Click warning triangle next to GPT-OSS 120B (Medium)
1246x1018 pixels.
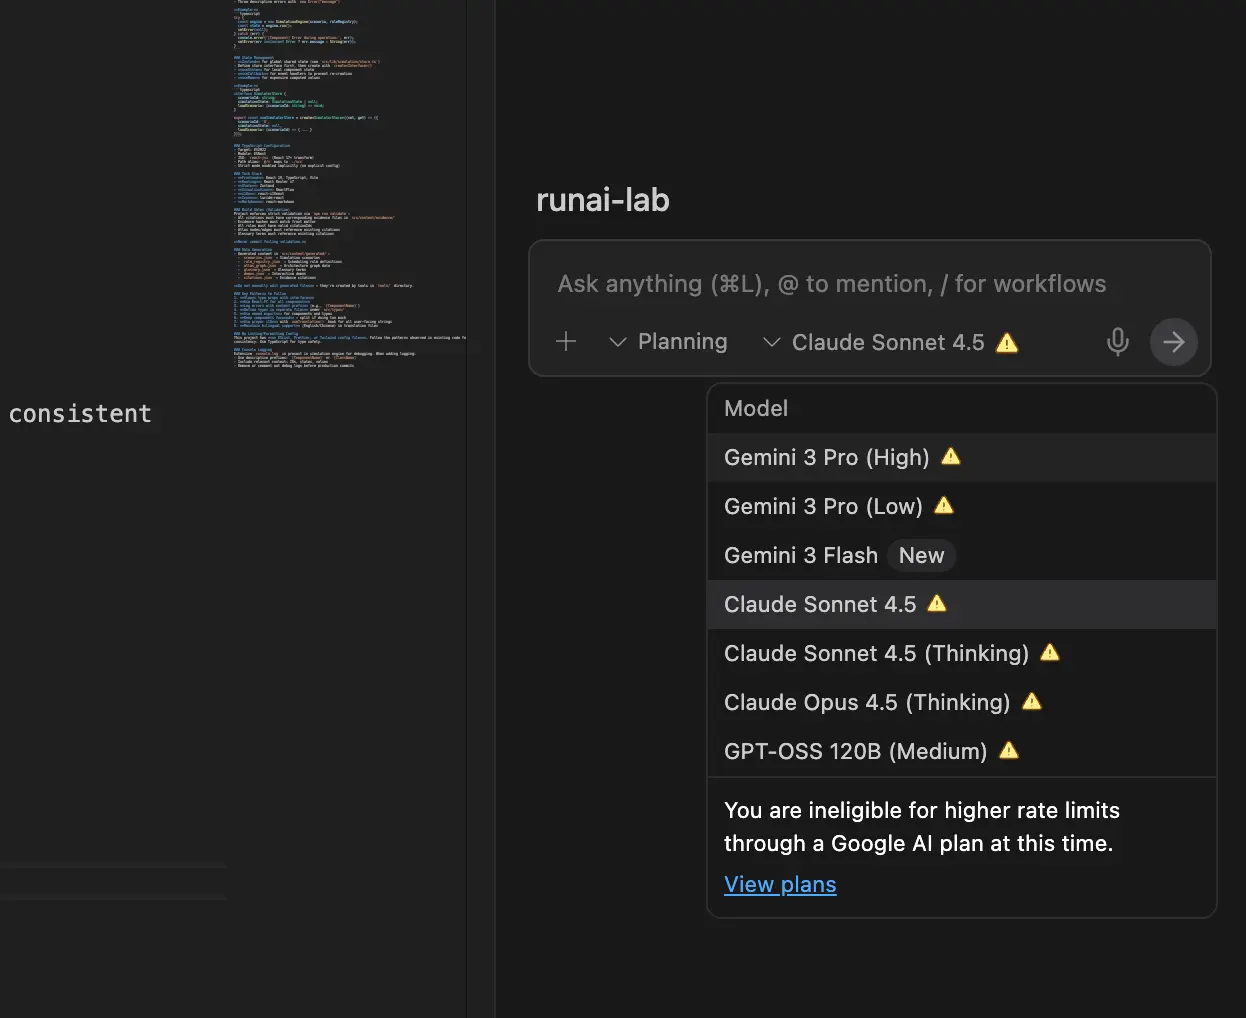(x=1009, y=751)
